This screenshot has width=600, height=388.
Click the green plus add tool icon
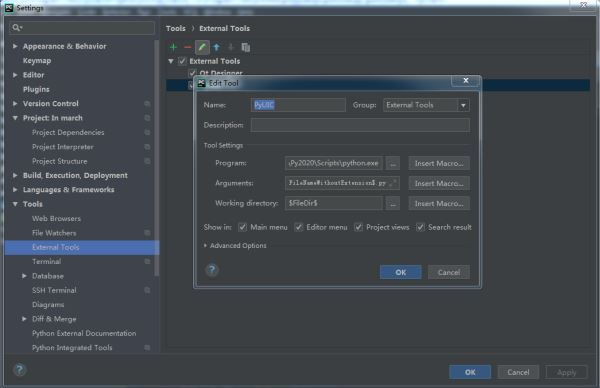(173, 47)
